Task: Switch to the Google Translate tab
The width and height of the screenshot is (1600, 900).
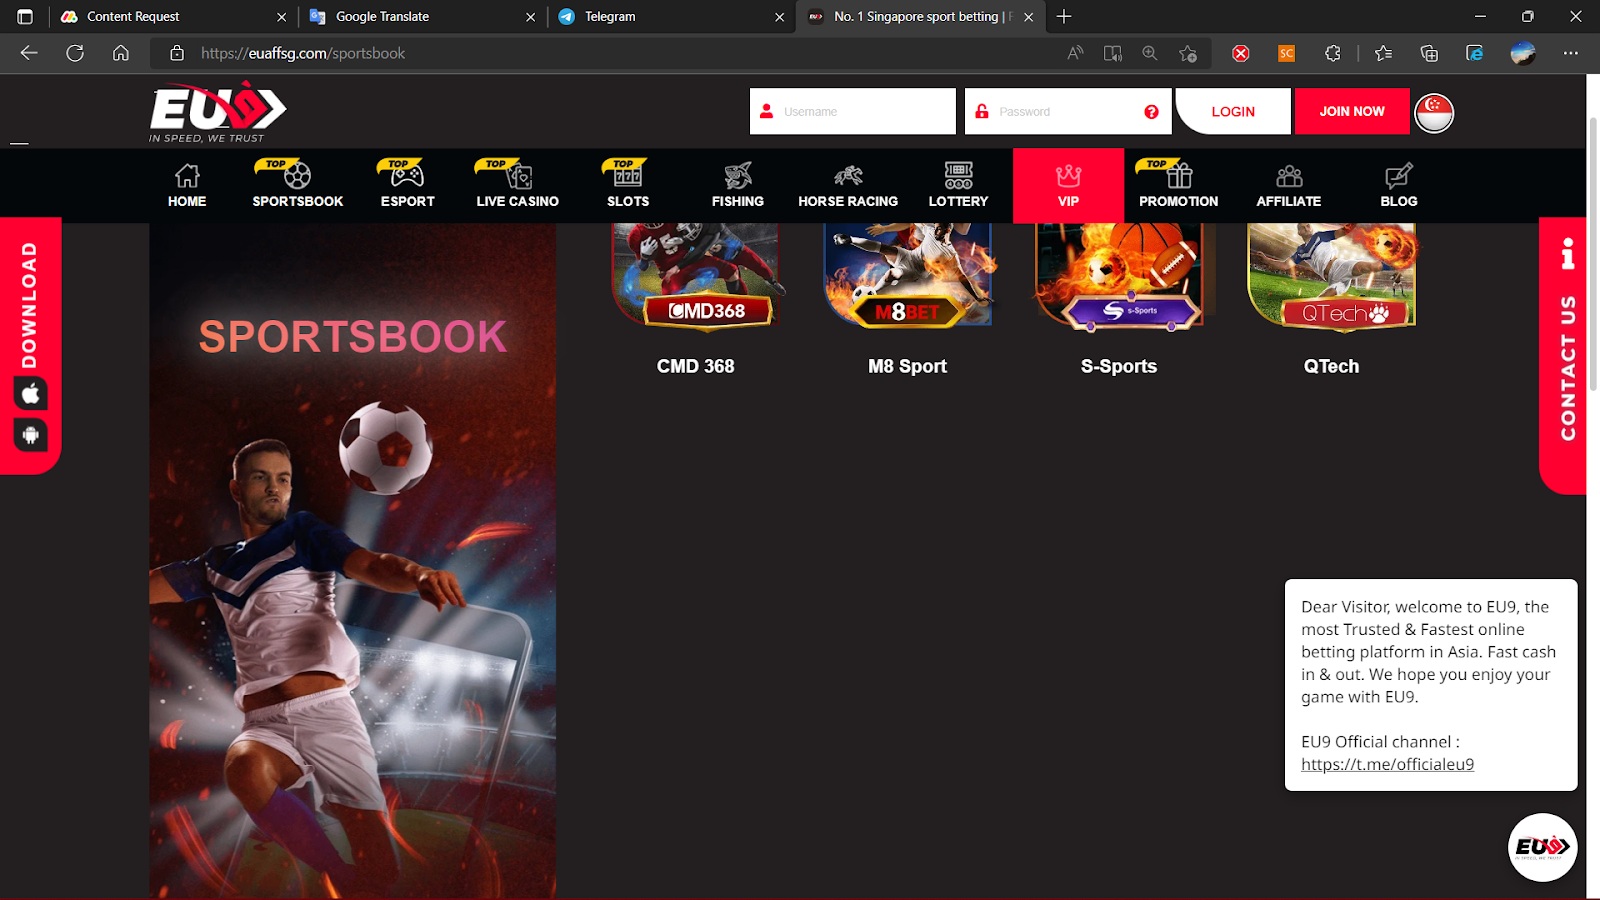Action: [x=423, y=16]
